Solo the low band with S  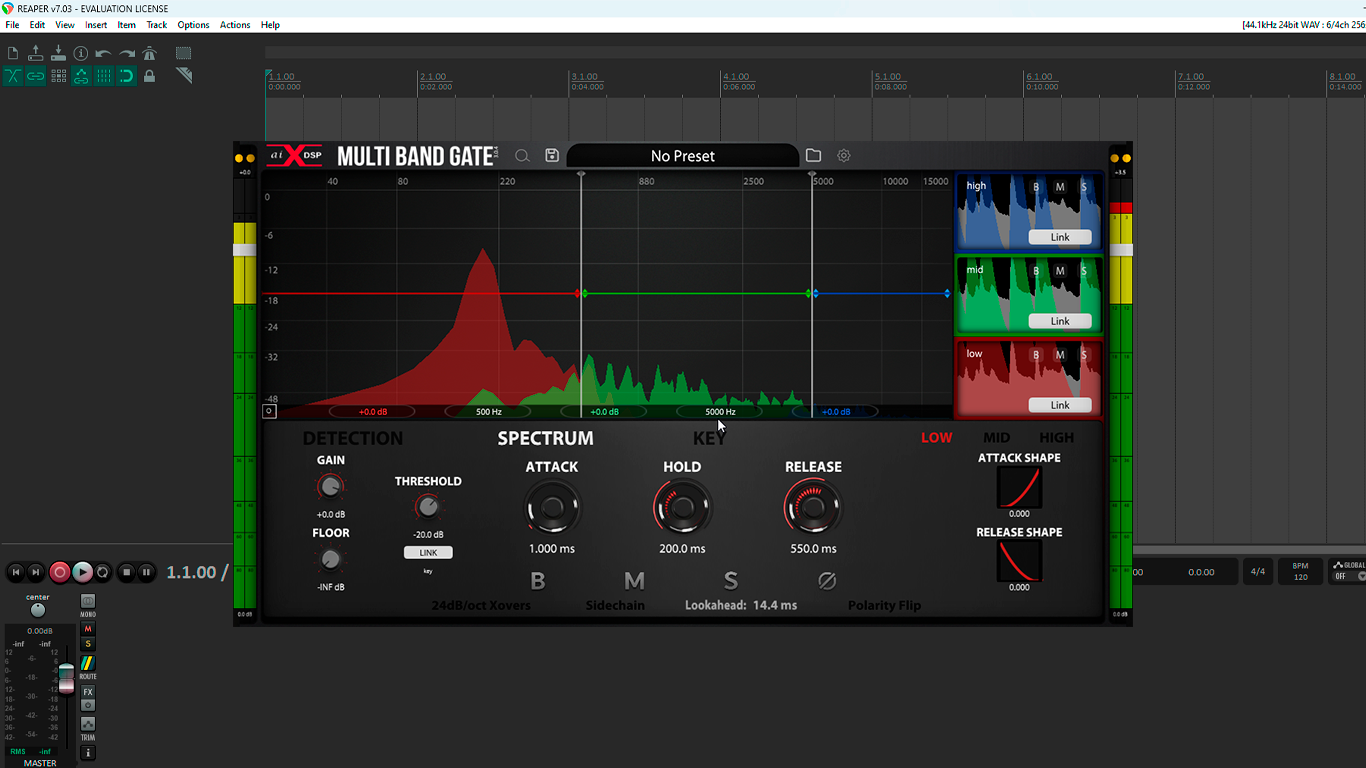1083,355
